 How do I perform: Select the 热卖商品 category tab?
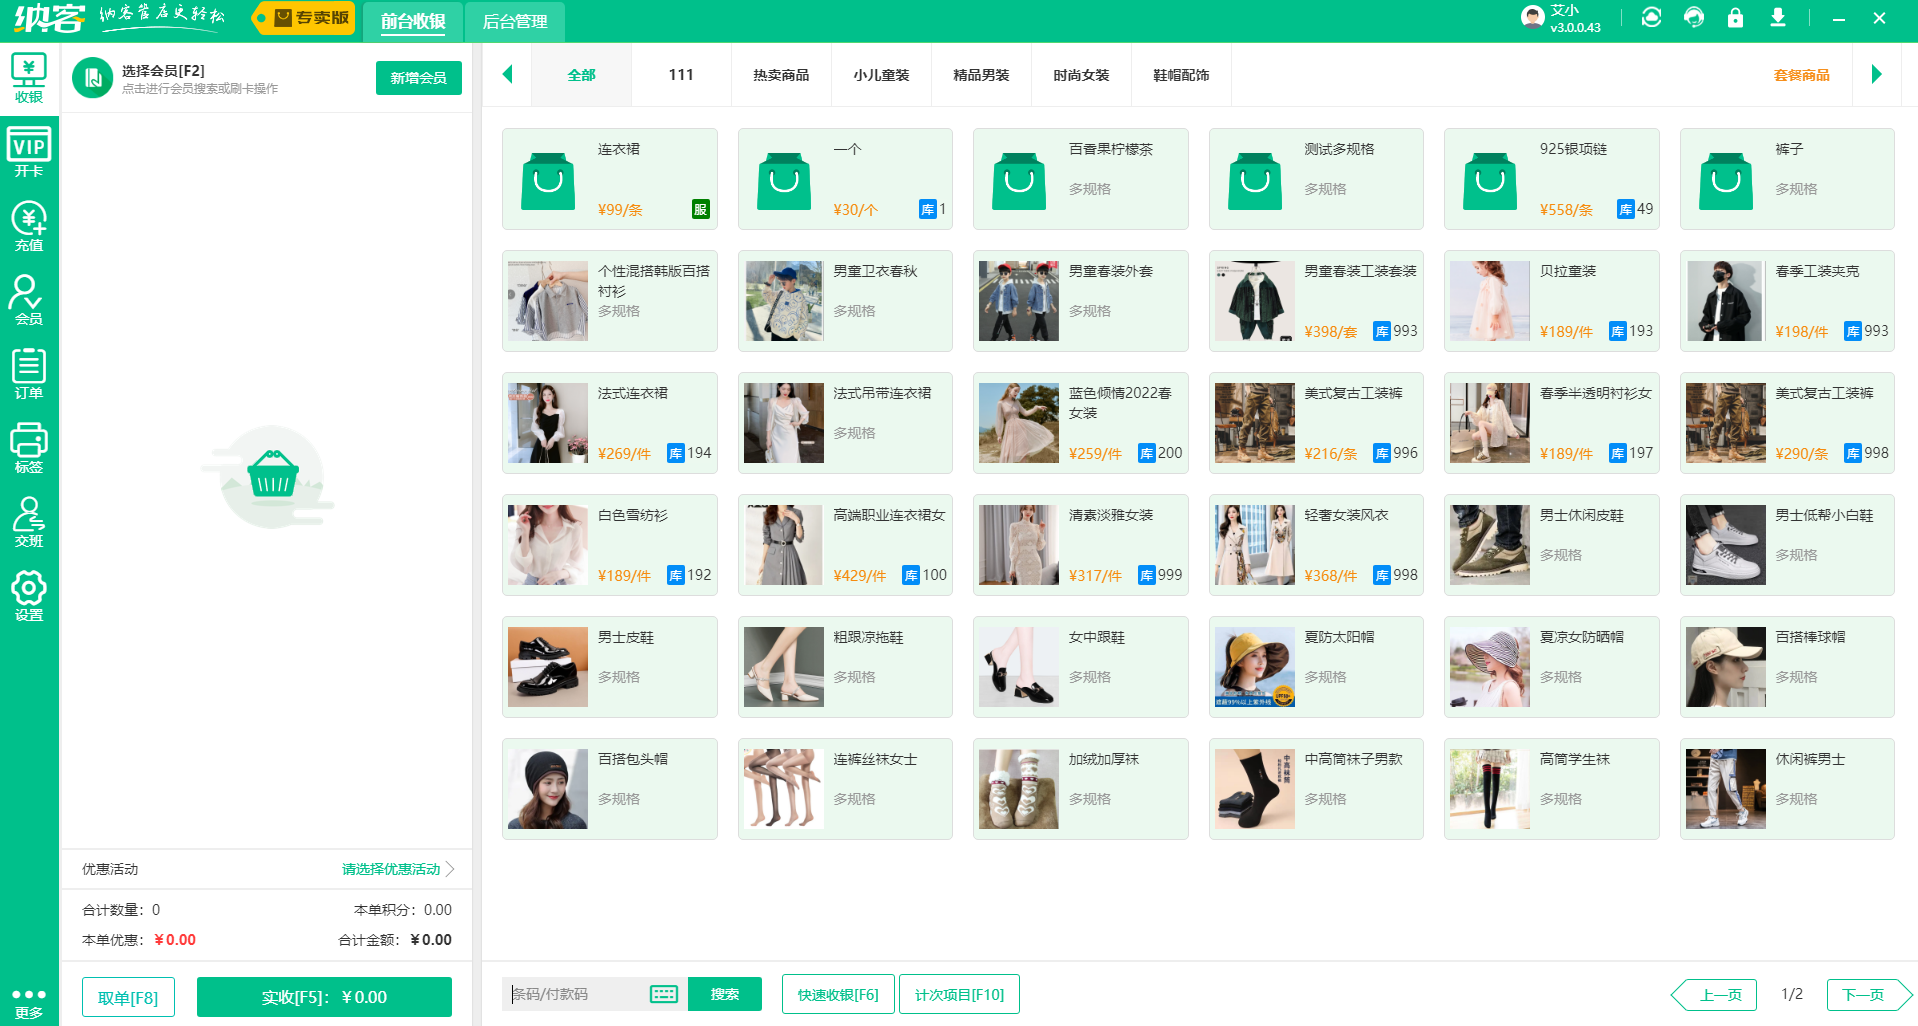781,74
